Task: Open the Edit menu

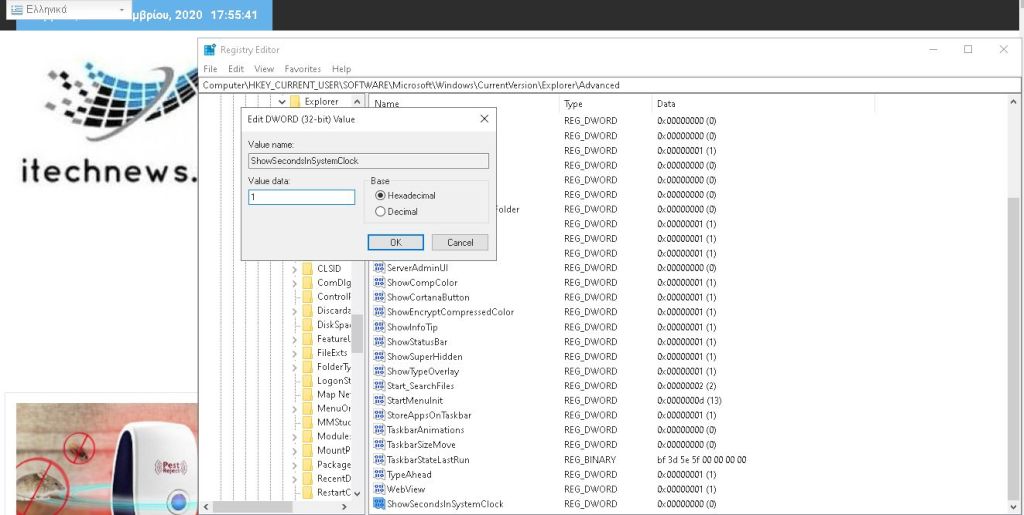Action: (x=236, y=69)
